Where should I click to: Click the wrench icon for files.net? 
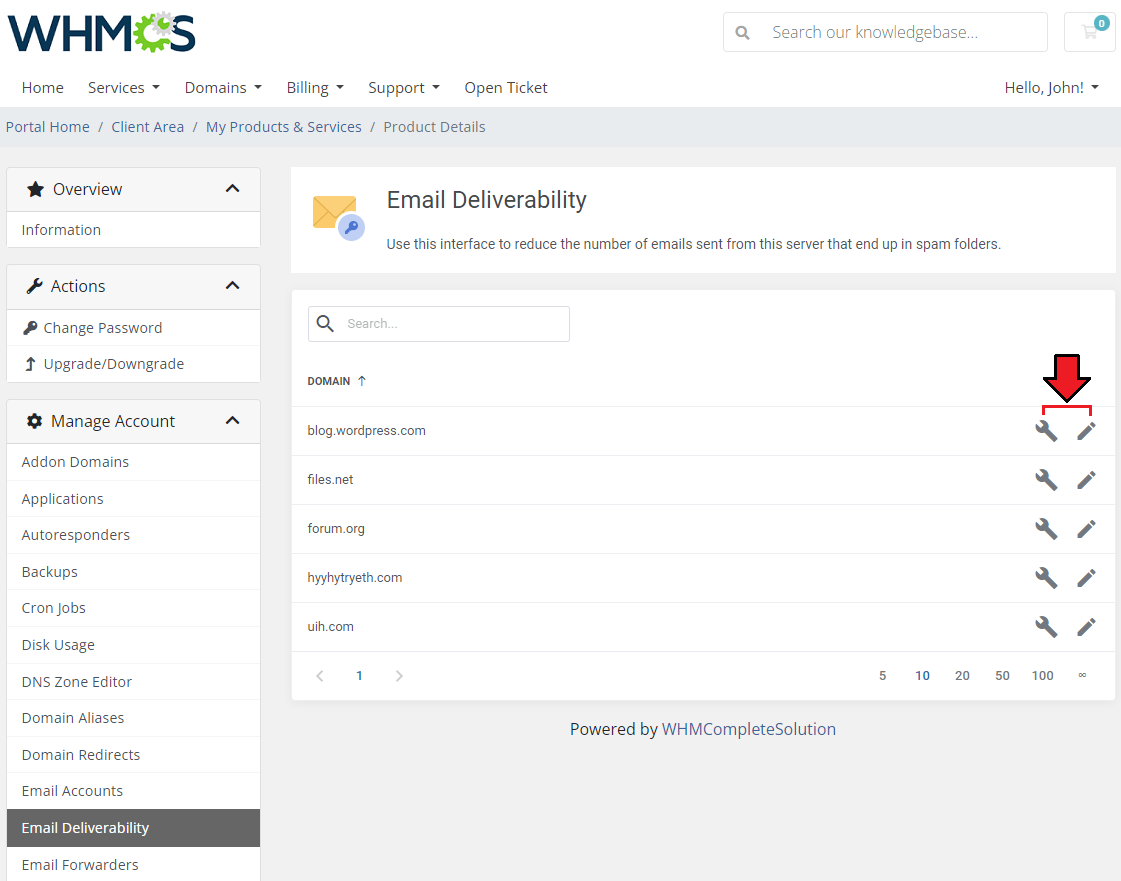coord(1046,480)
